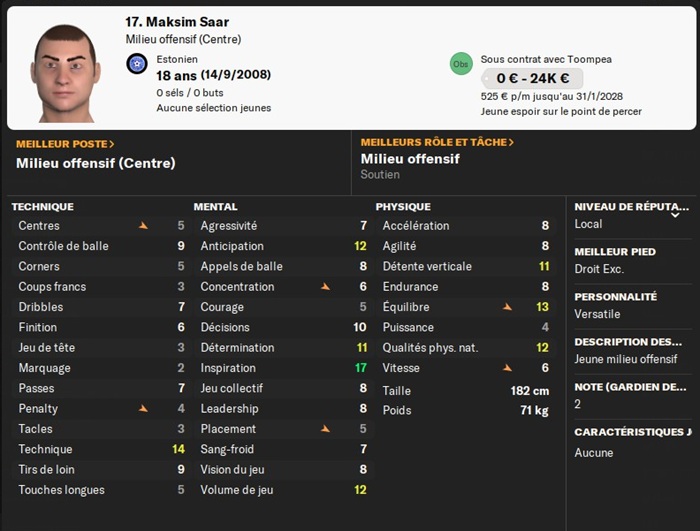Click the Technique column header
700x531 pixels.
[x=42, y=207]
